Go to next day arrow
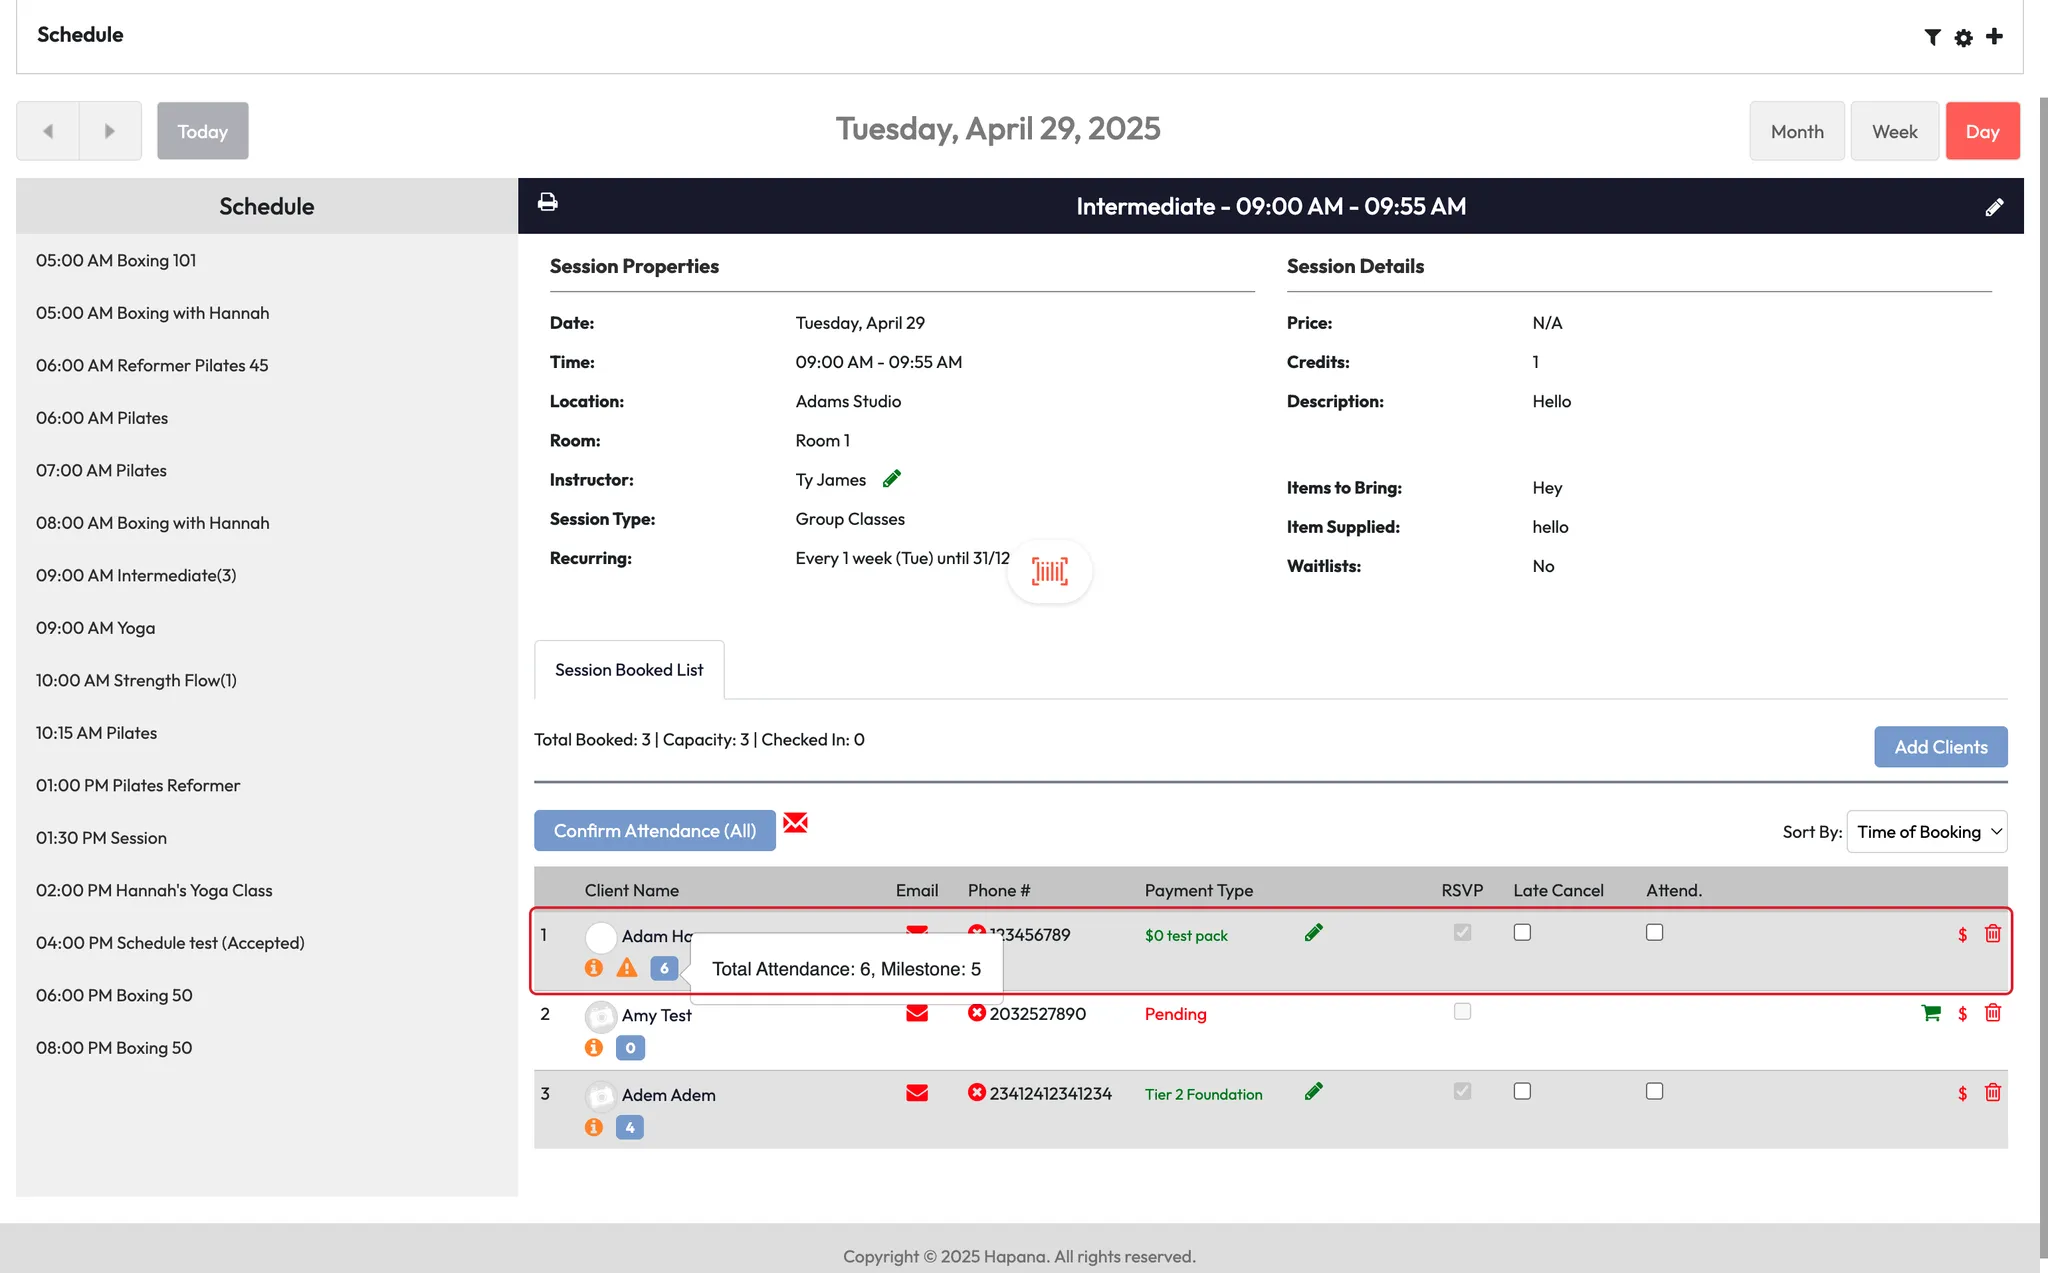This screenshot has height=1273, width=2048. coord(110,131)
